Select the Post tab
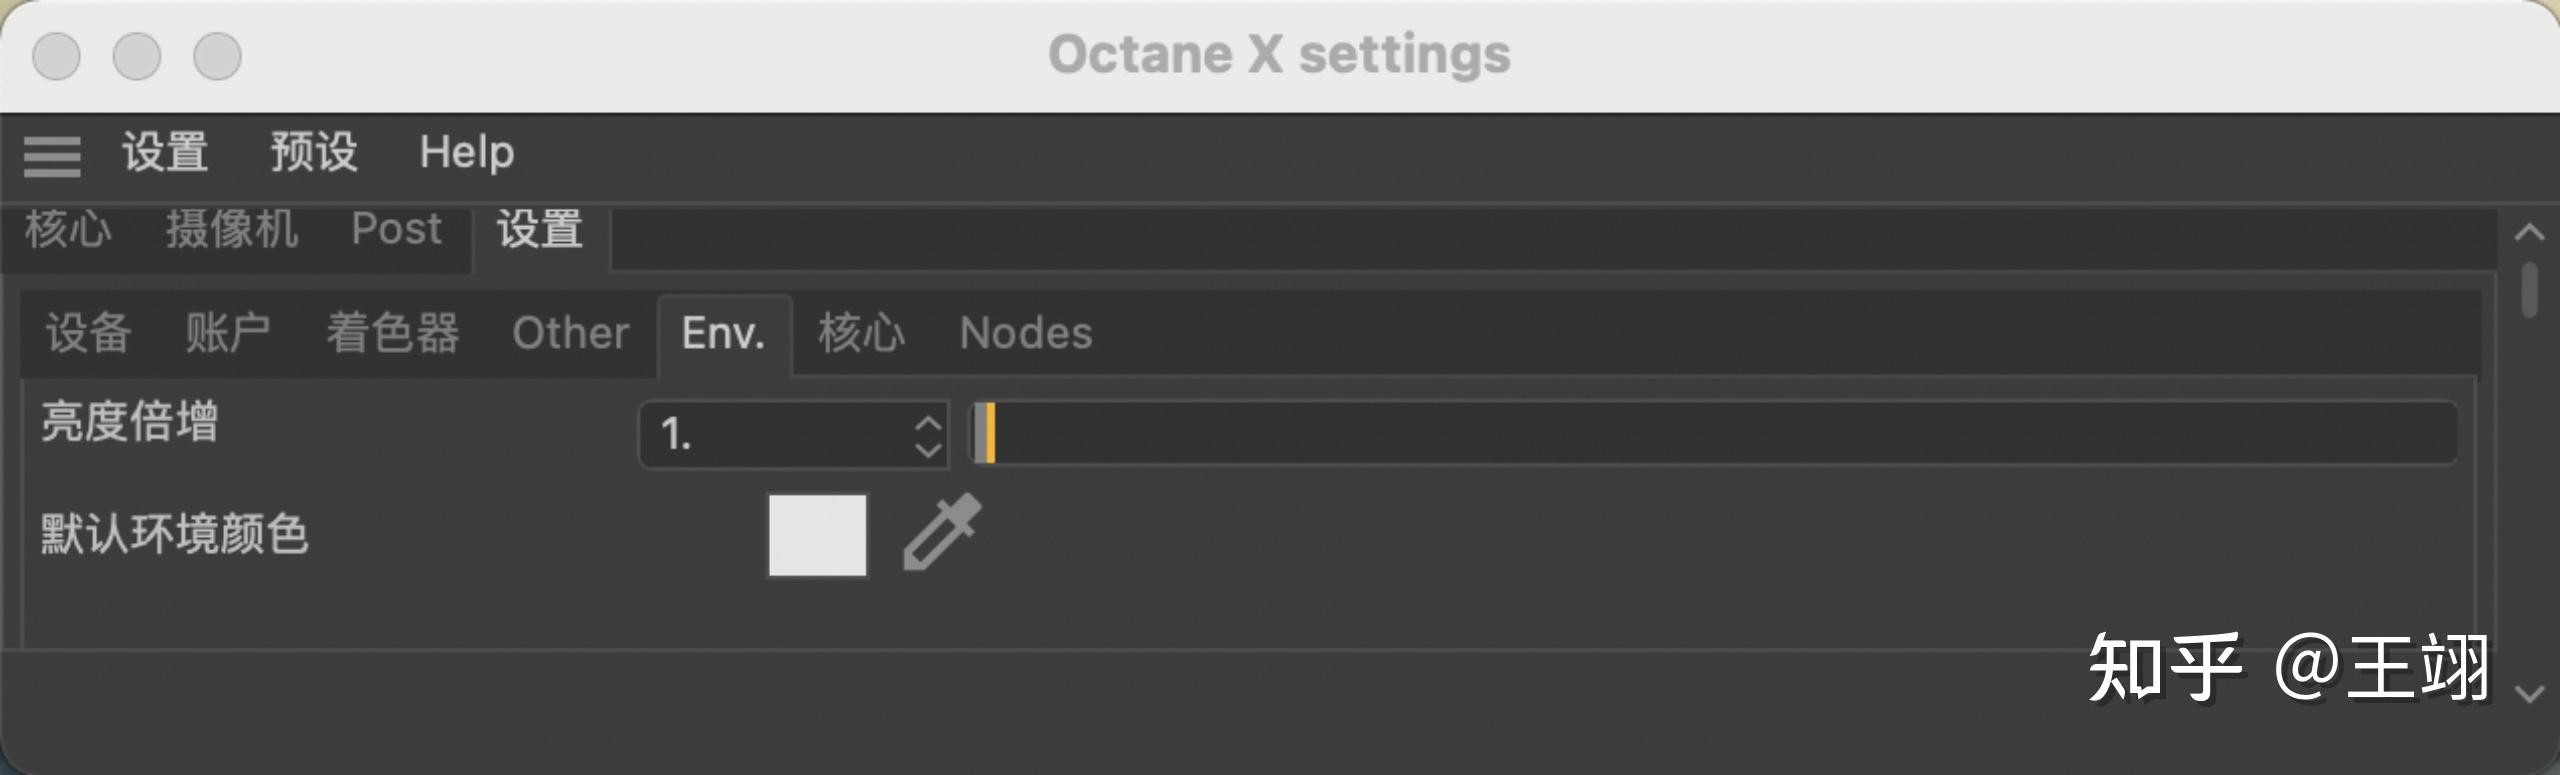2560x775 pixels. (x=396, y=229)
